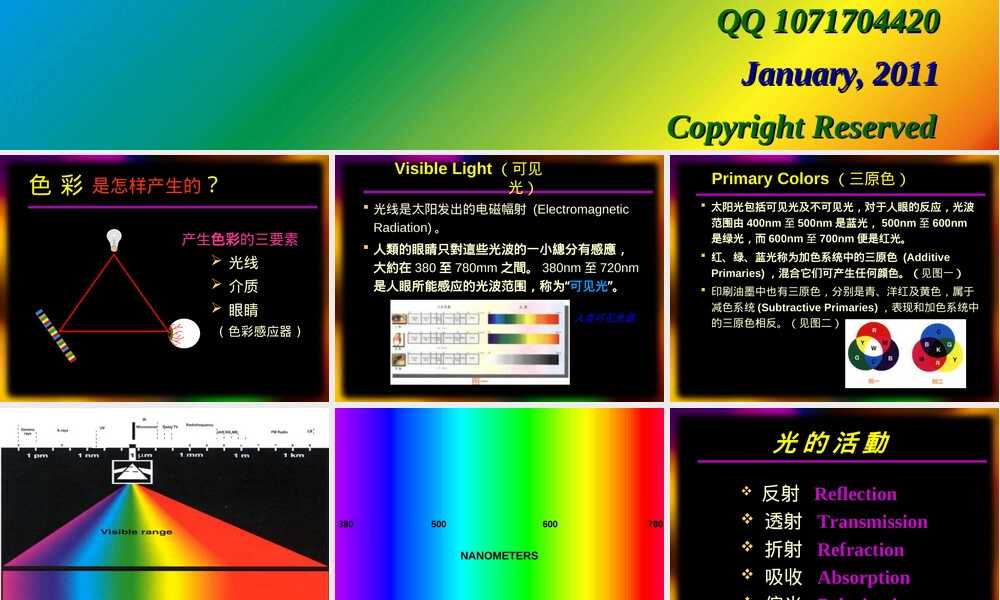
Task: Click the '380' wavelength label
Action: (346, 524)
